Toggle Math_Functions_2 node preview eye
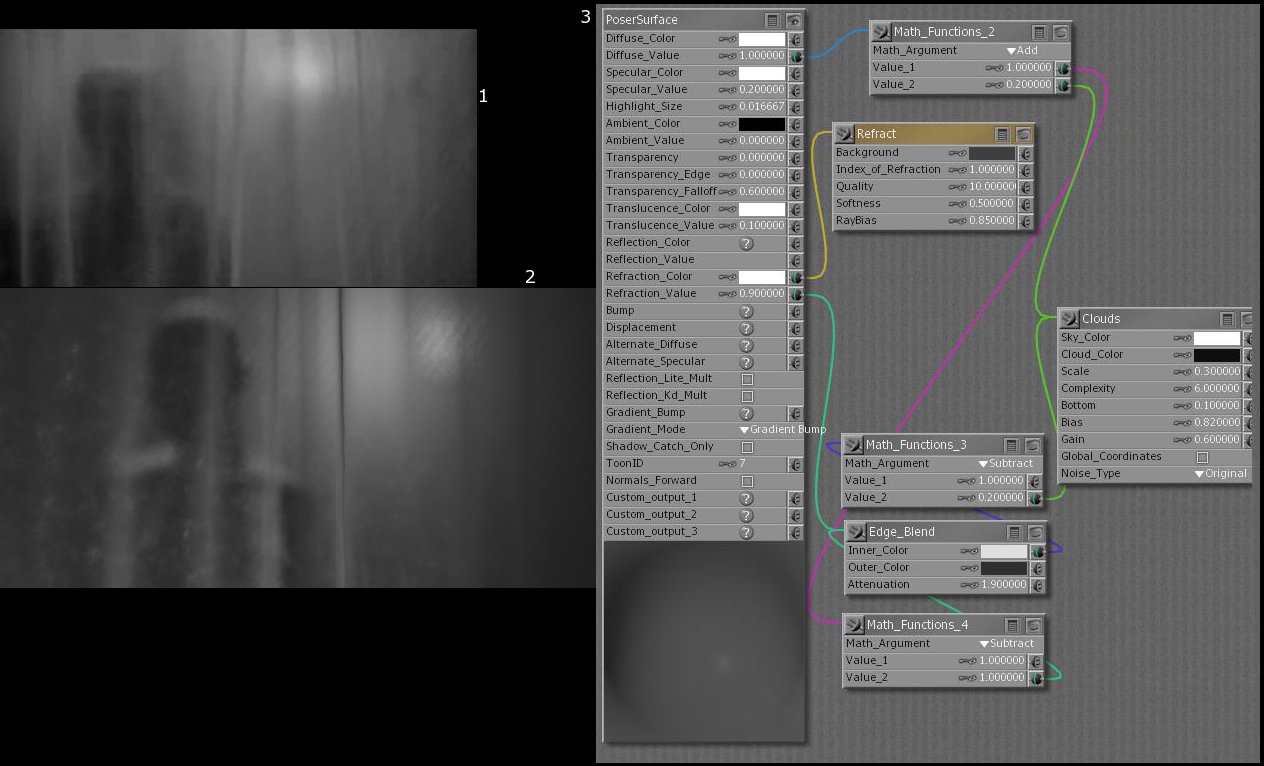Image resolution: width=1264 pixels, height=766 pixels. tap(1061, 32)
